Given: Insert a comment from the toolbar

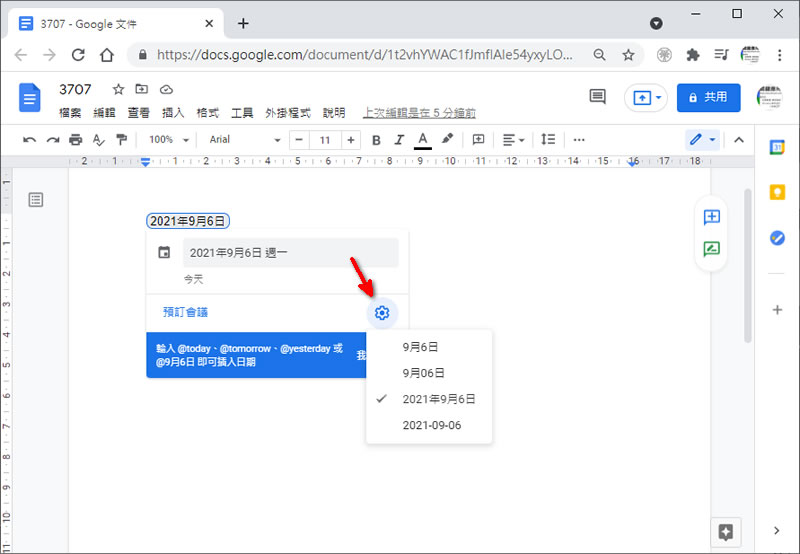Looking at the screenshot, I should [478, 140].
